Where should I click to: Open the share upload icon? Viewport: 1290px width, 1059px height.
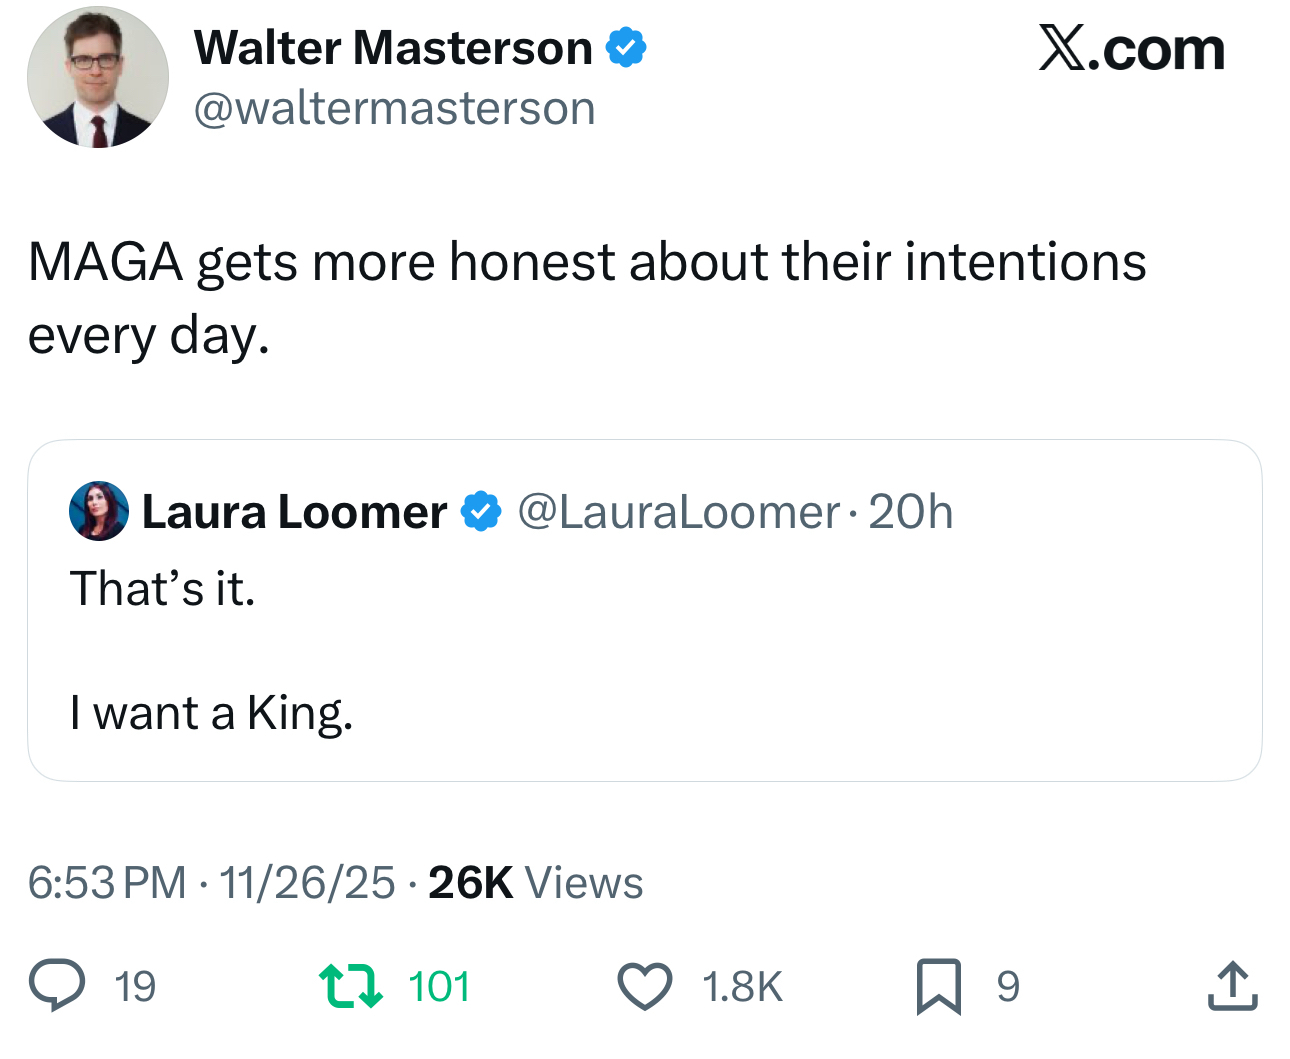(x=1232, y=986)
